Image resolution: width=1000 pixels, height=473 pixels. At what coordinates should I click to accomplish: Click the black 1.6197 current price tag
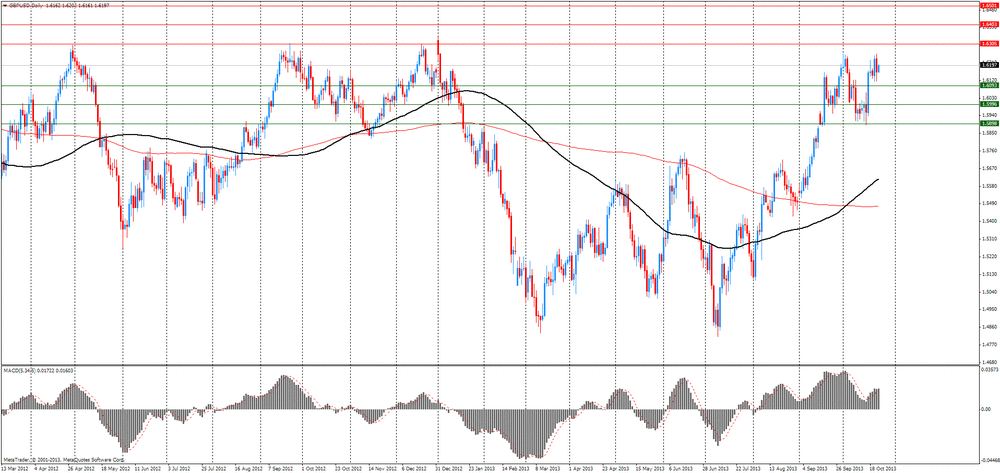[x=987, y=66]
